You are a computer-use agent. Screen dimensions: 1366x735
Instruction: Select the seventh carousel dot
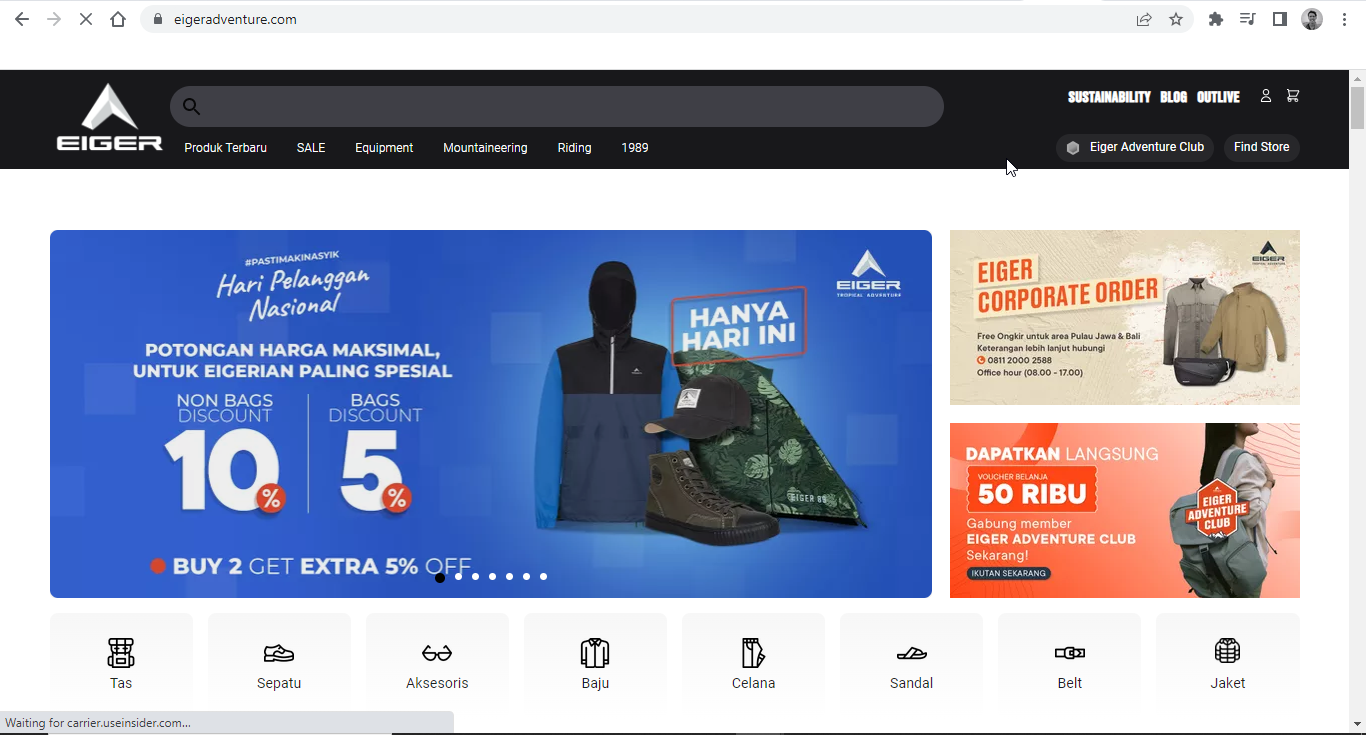click(x=544, y=577)
